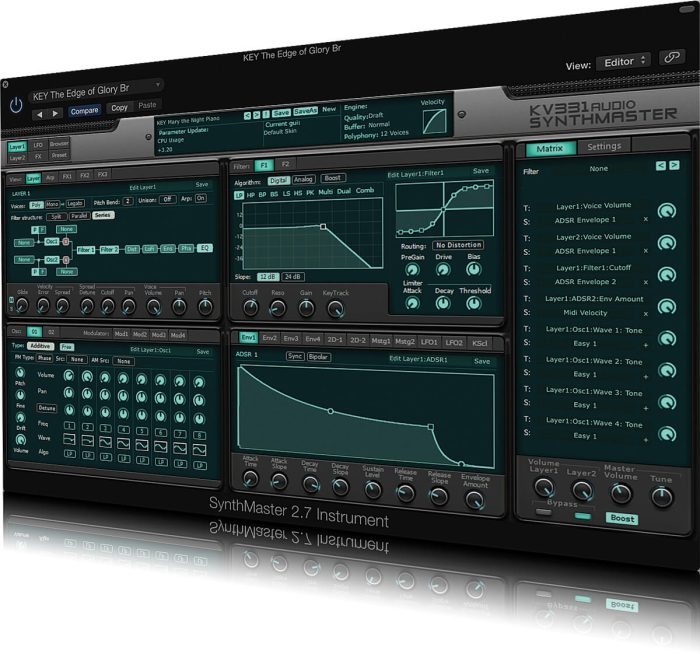This screenshot has height=654, width=700.
Task: Select Digital filter algorithm
Action: [x=278, y=180]
